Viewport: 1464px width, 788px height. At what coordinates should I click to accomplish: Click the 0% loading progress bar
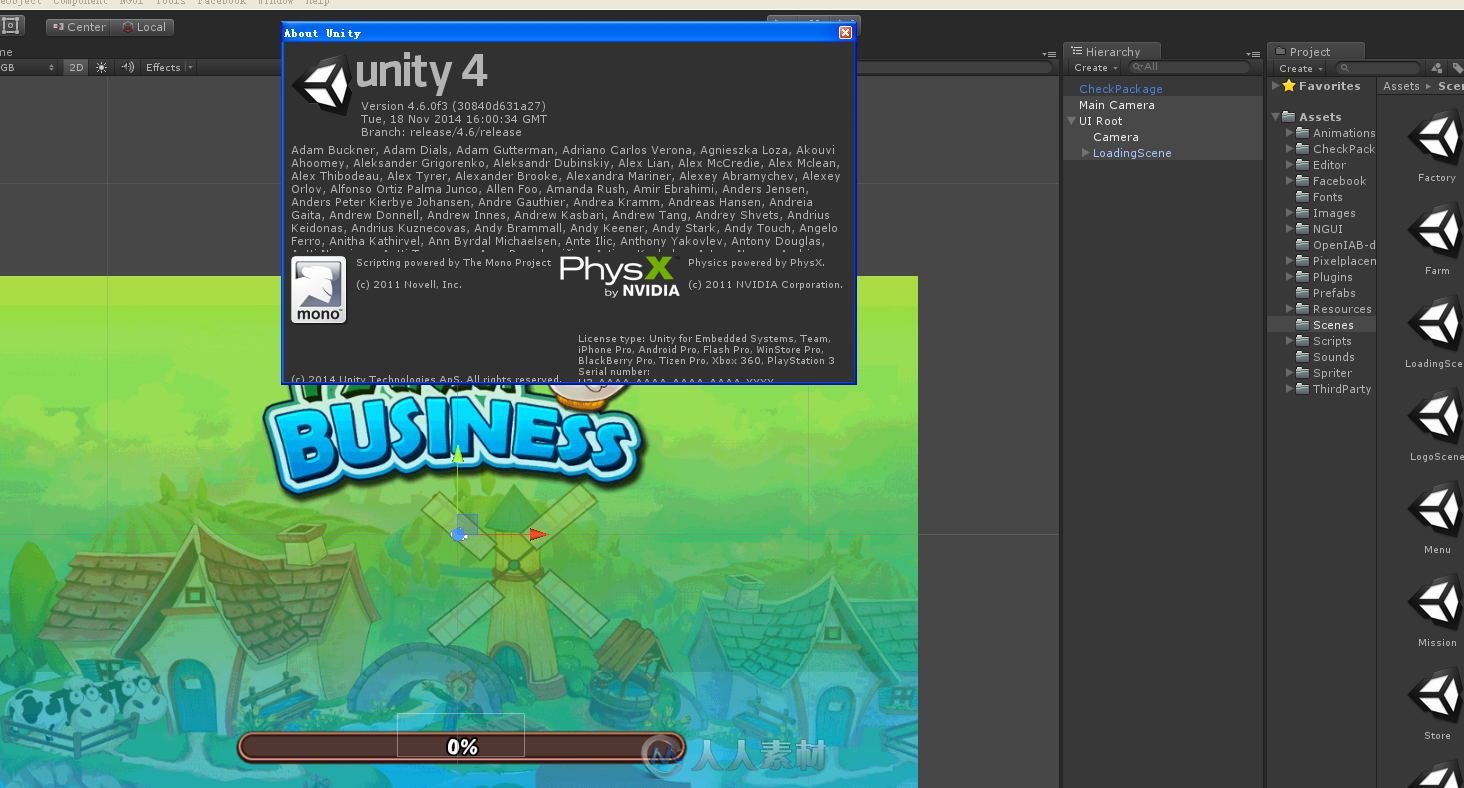pyautogui.click(x=461, y=747)
